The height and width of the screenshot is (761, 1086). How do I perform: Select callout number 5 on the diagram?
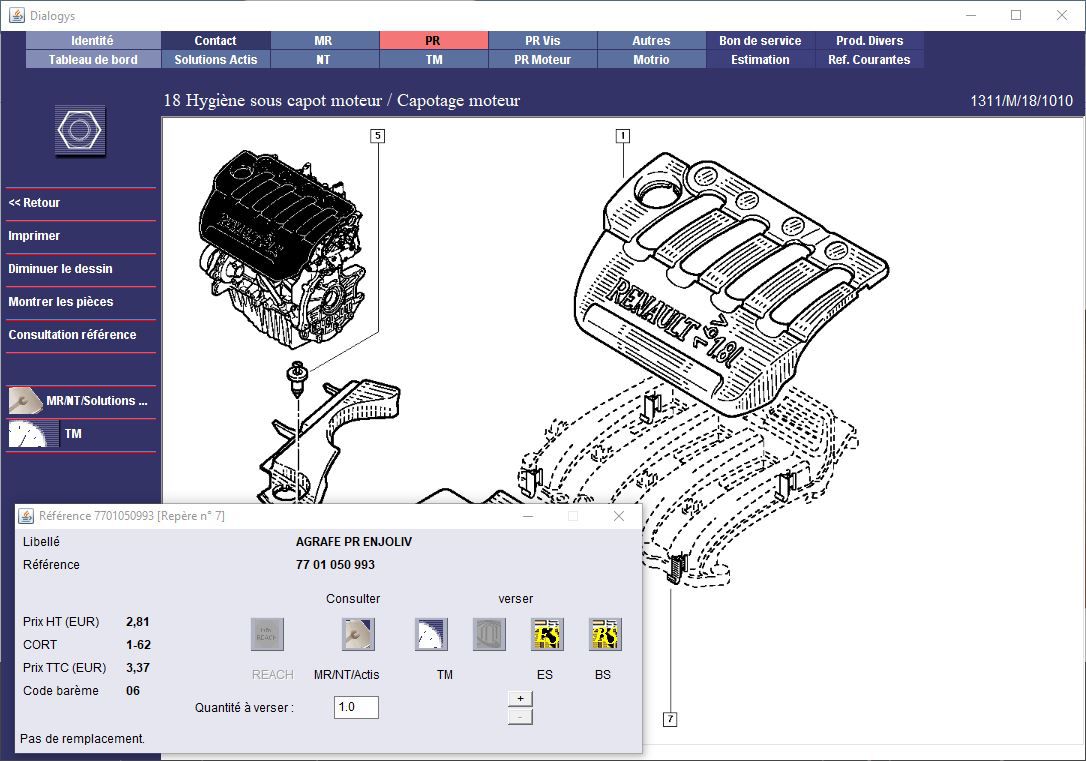pyautogui.click(x=377, y=136)
